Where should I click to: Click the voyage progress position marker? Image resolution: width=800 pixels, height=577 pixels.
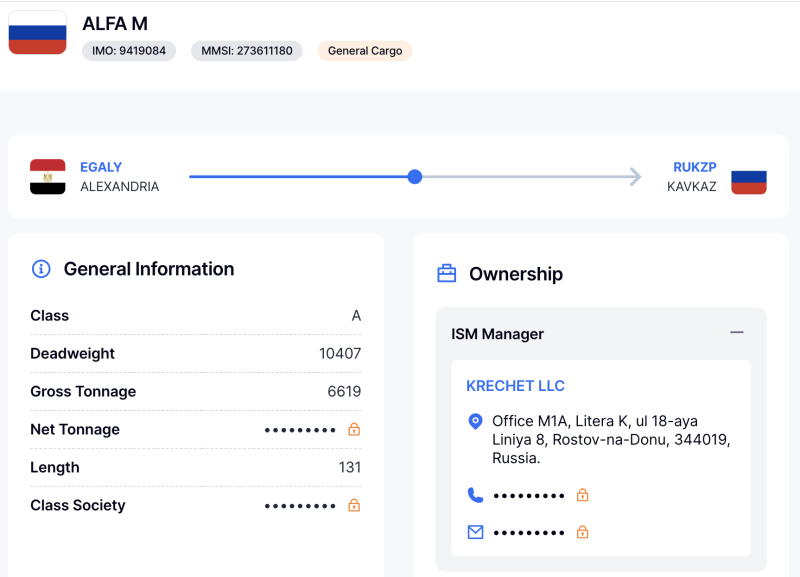[415, 177]
